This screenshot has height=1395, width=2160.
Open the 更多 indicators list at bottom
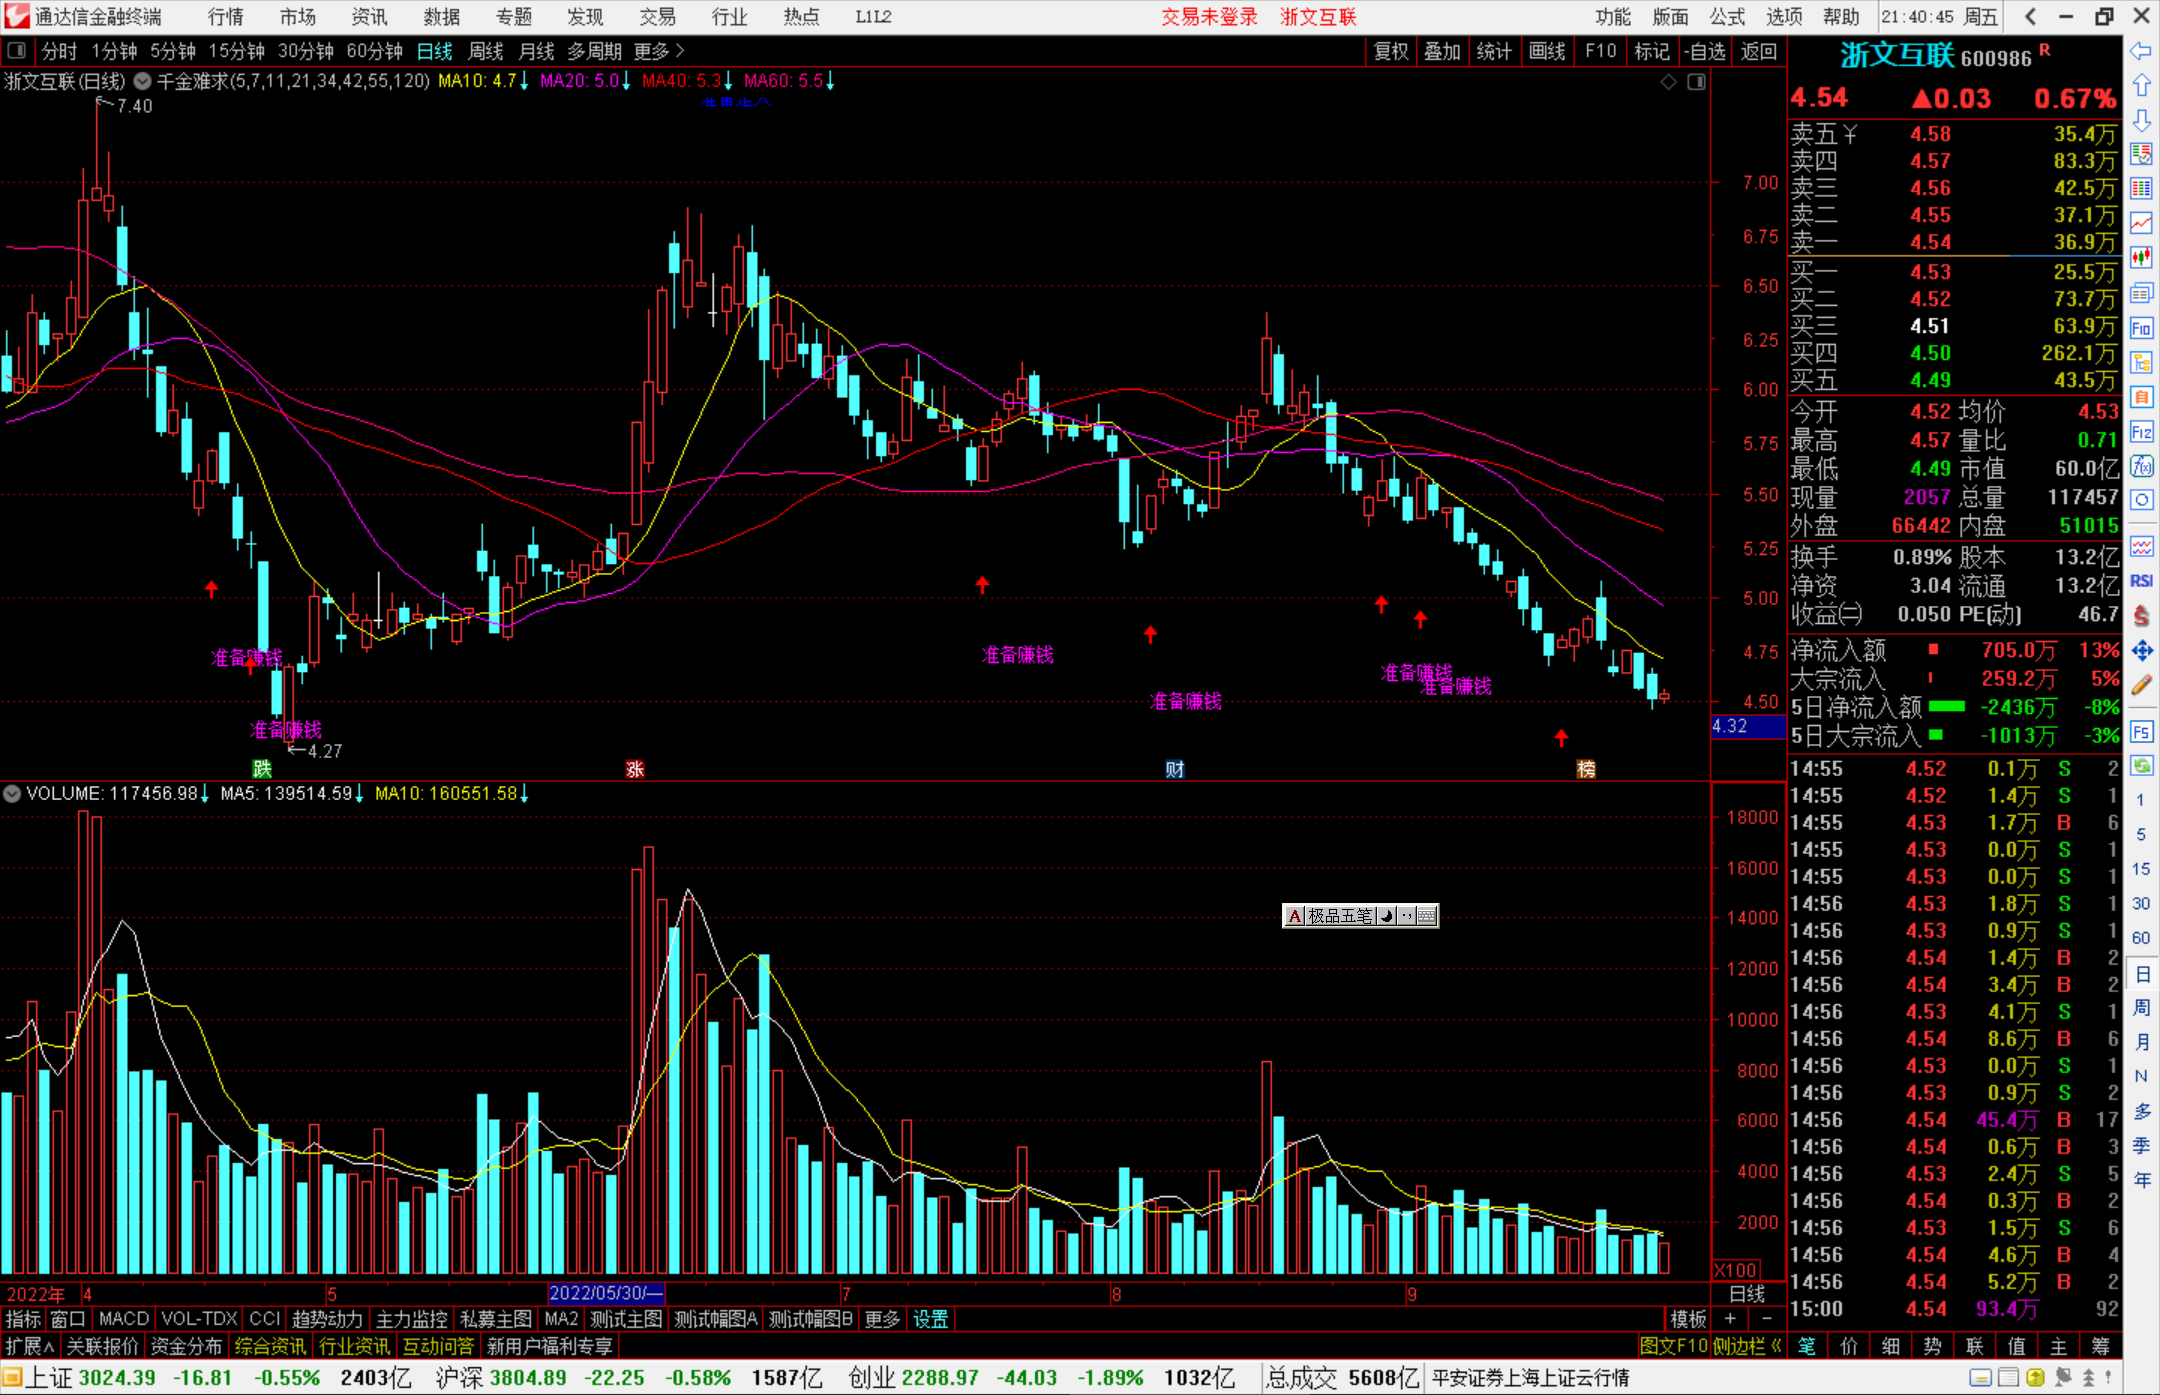(x=882, y=1319)
